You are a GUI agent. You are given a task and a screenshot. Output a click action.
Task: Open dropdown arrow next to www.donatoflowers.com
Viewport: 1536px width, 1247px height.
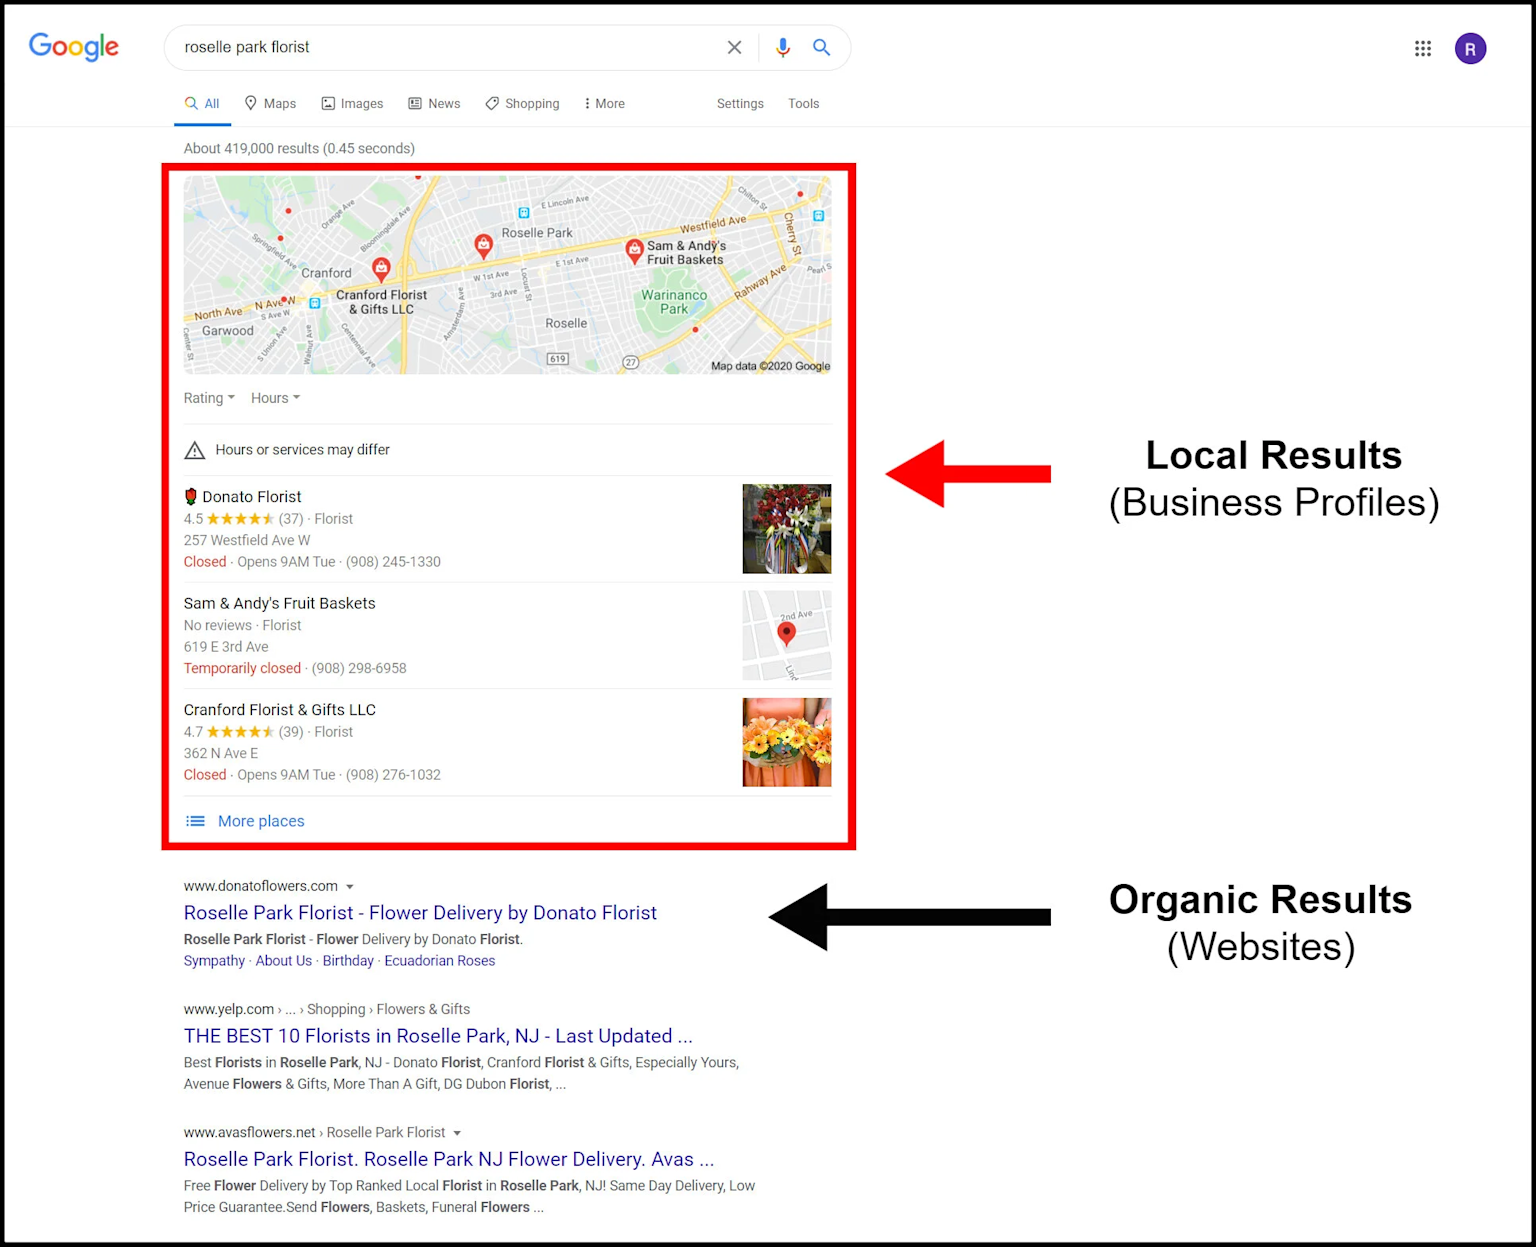coord(350,887)
